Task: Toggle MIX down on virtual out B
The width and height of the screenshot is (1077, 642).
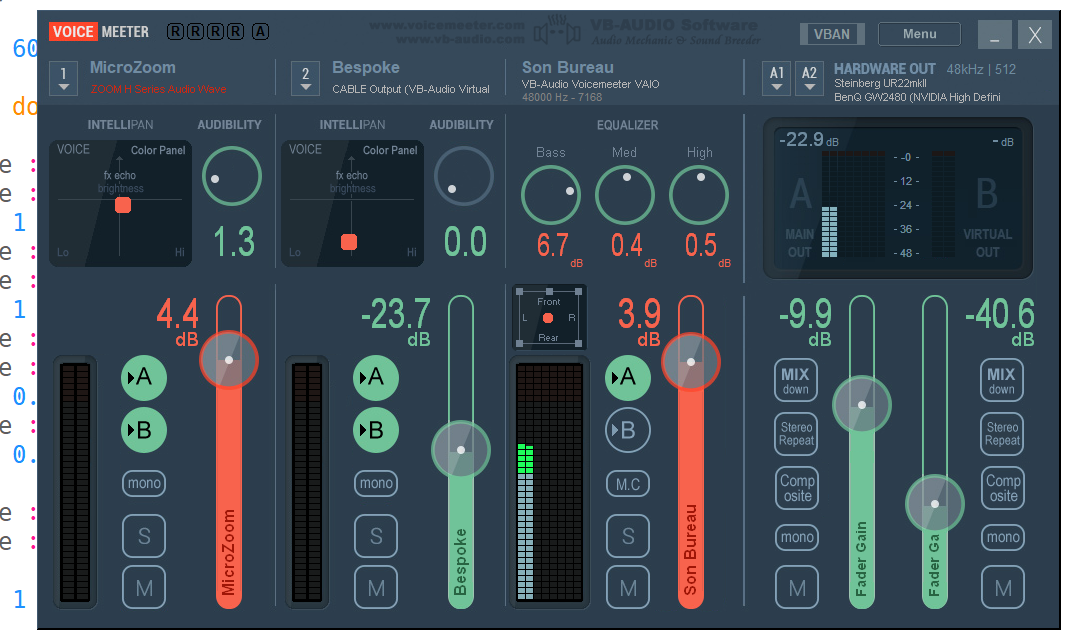Action: 1001,380
